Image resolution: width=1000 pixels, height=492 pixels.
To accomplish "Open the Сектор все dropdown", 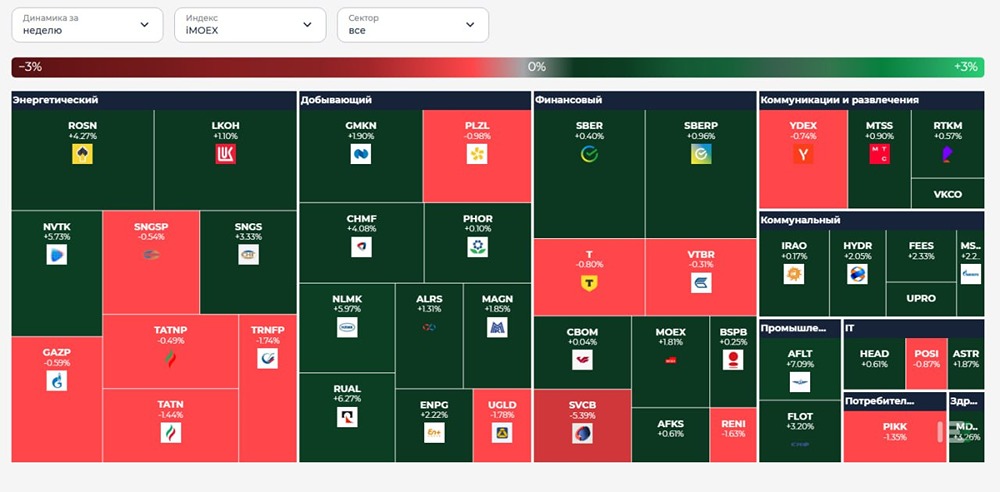I will [x=413, y=25].
